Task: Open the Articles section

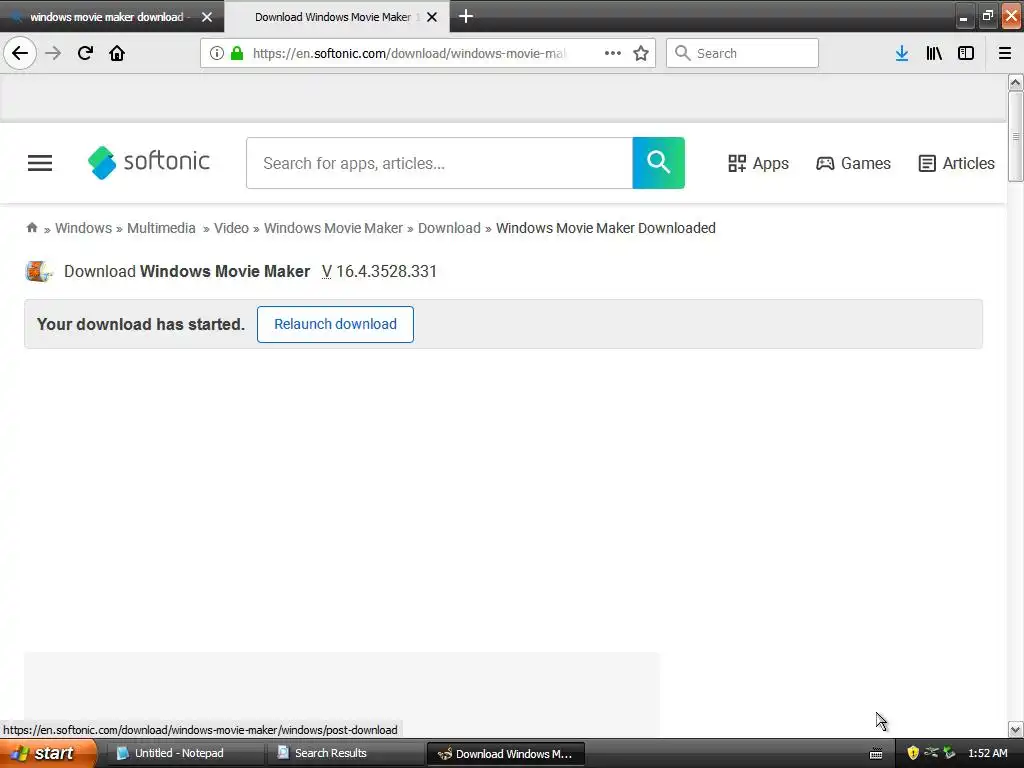Action: coord(956,163)
